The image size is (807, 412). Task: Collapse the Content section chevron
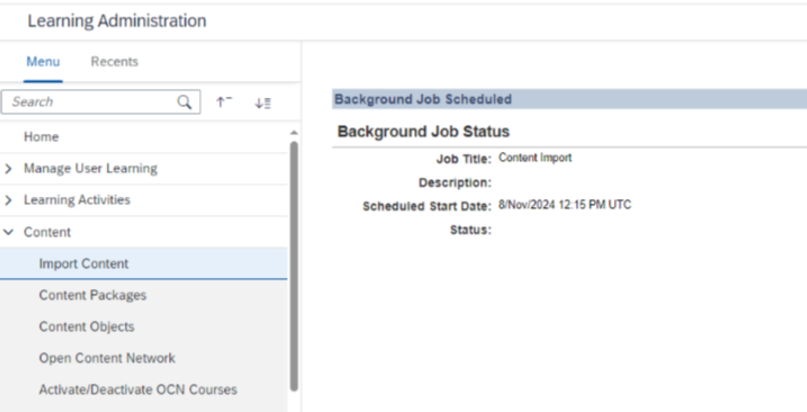(8, 232)
